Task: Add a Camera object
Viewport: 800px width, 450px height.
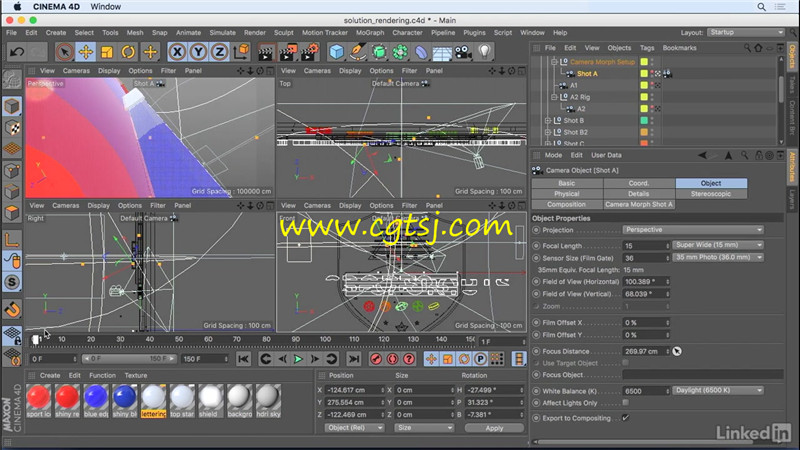Action: 463,52
